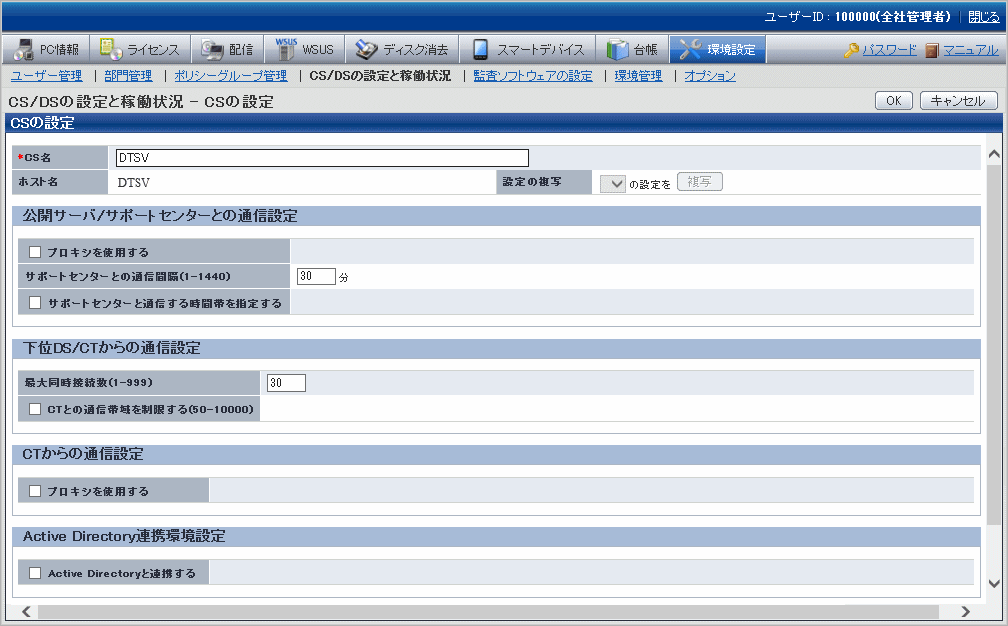The image size is (1008, 626).
Task: Enable プロキシを使用する under 公開サーバ section
Action: (35, 252)
